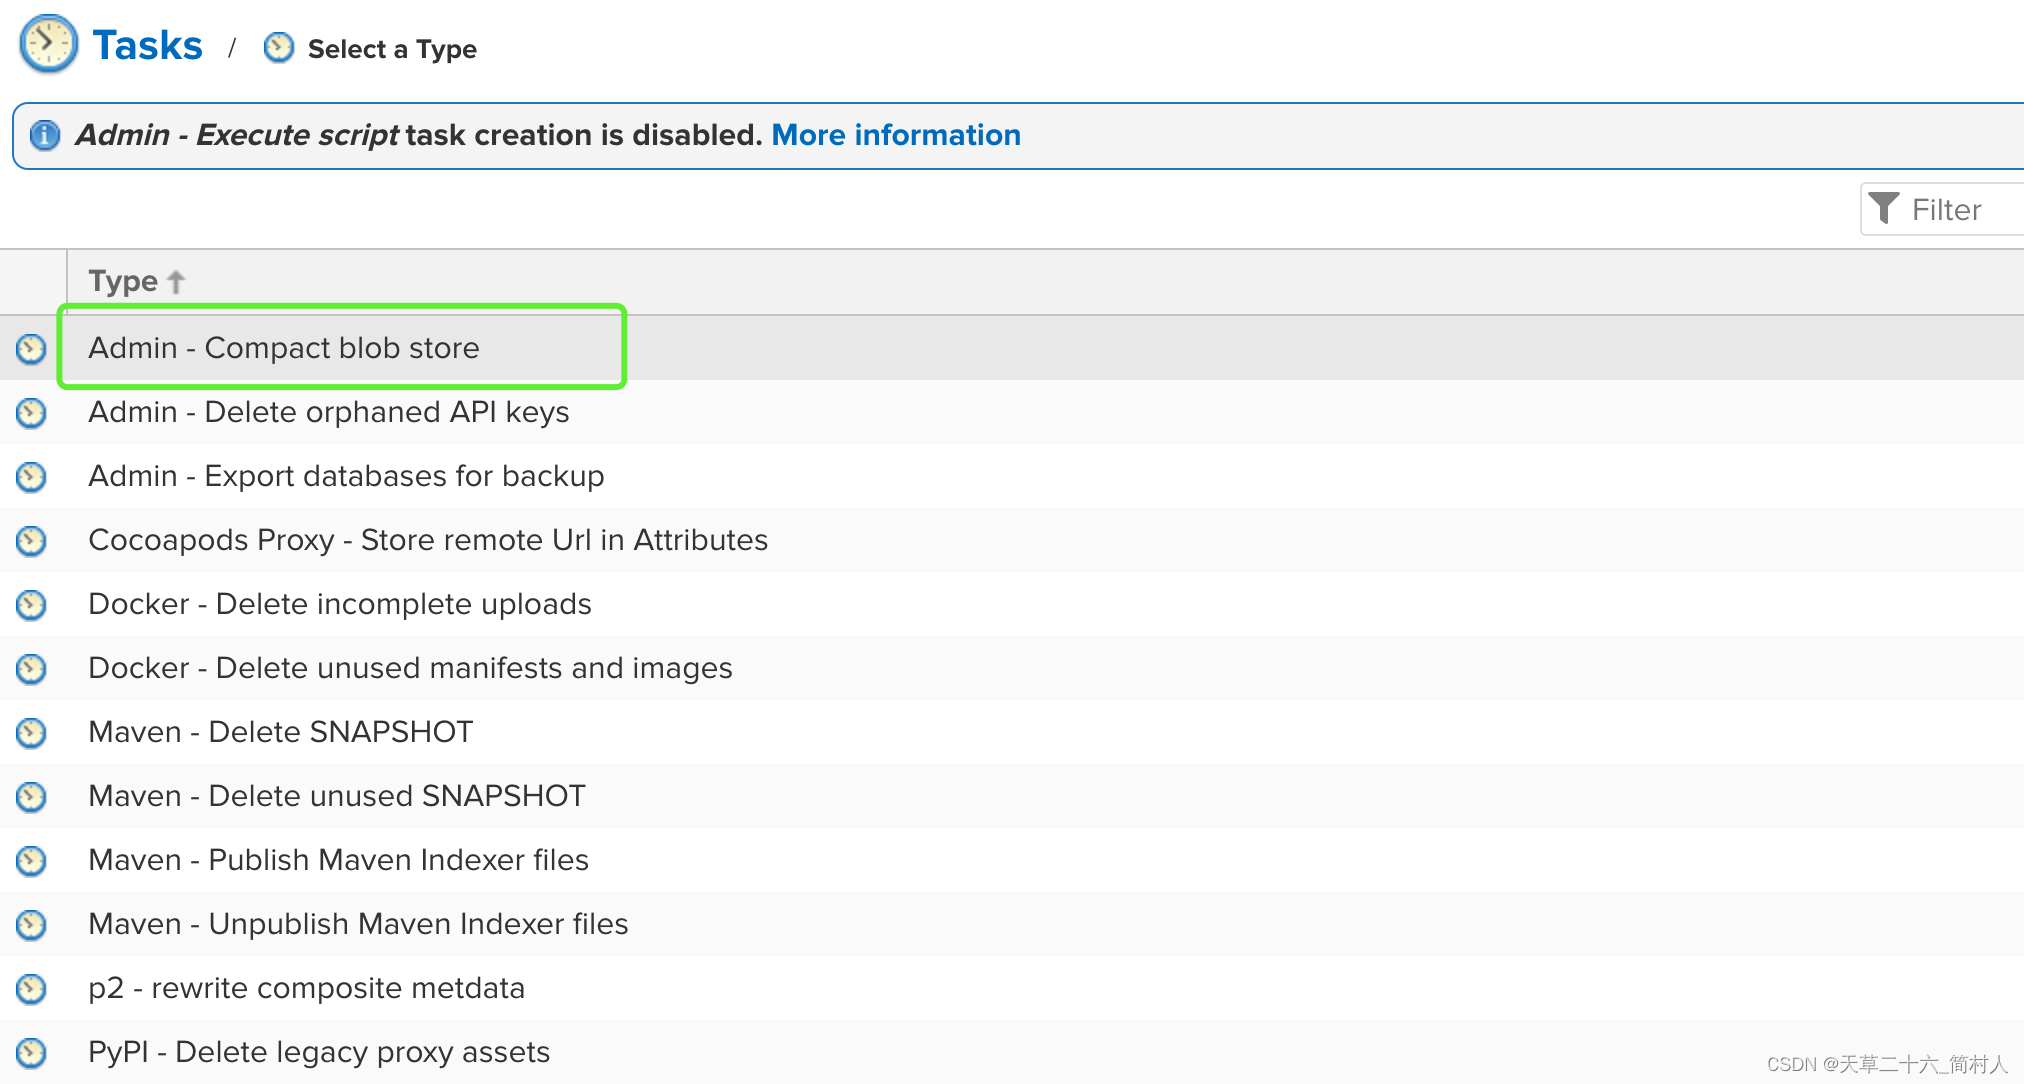
Task: Select Maven - Unpublish Maven Indexer files
Action: [x=353, y=922]
